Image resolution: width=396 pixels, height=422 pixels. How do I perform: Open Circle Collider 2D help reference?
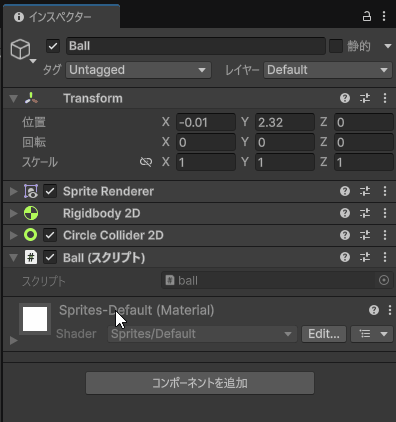tap(345, 235)
